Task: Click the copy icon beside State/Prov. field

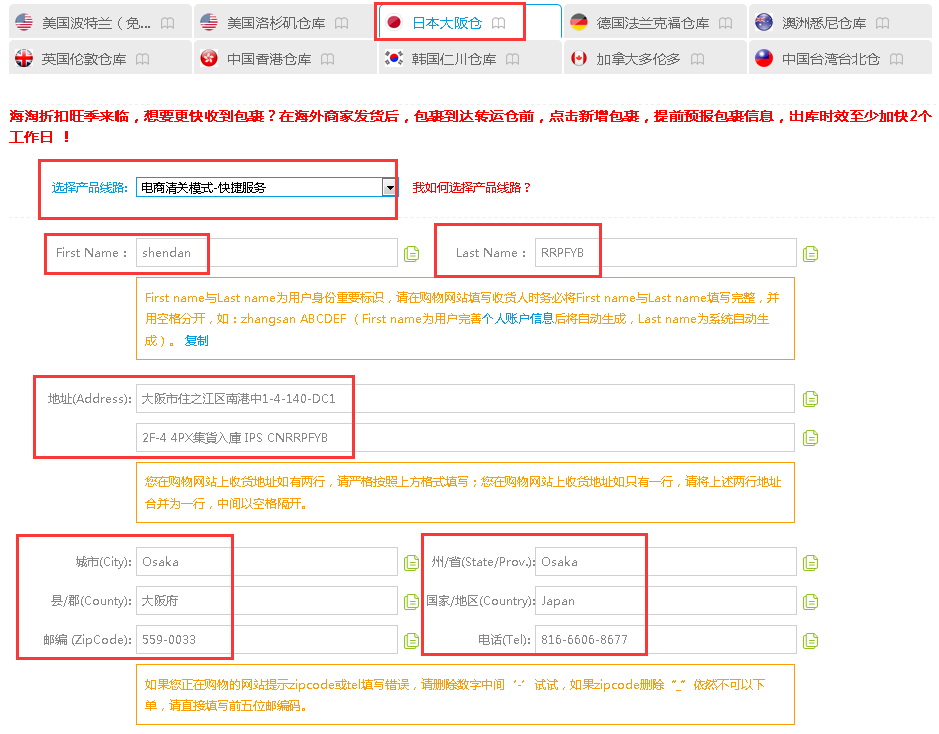Action: tap(810, 563)
